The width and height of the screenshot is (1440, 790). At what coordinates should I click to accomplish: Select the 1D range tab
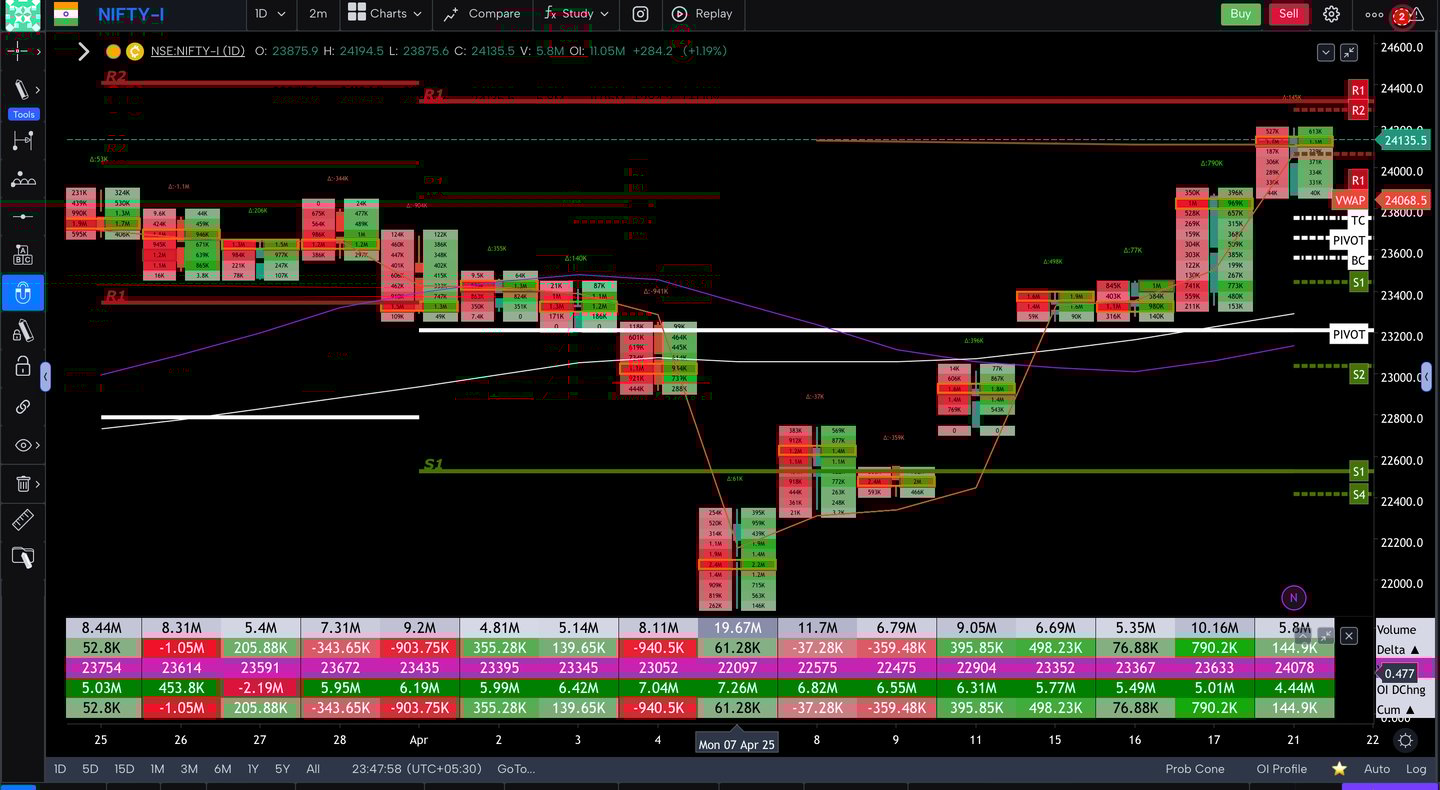tap(60, 769)
